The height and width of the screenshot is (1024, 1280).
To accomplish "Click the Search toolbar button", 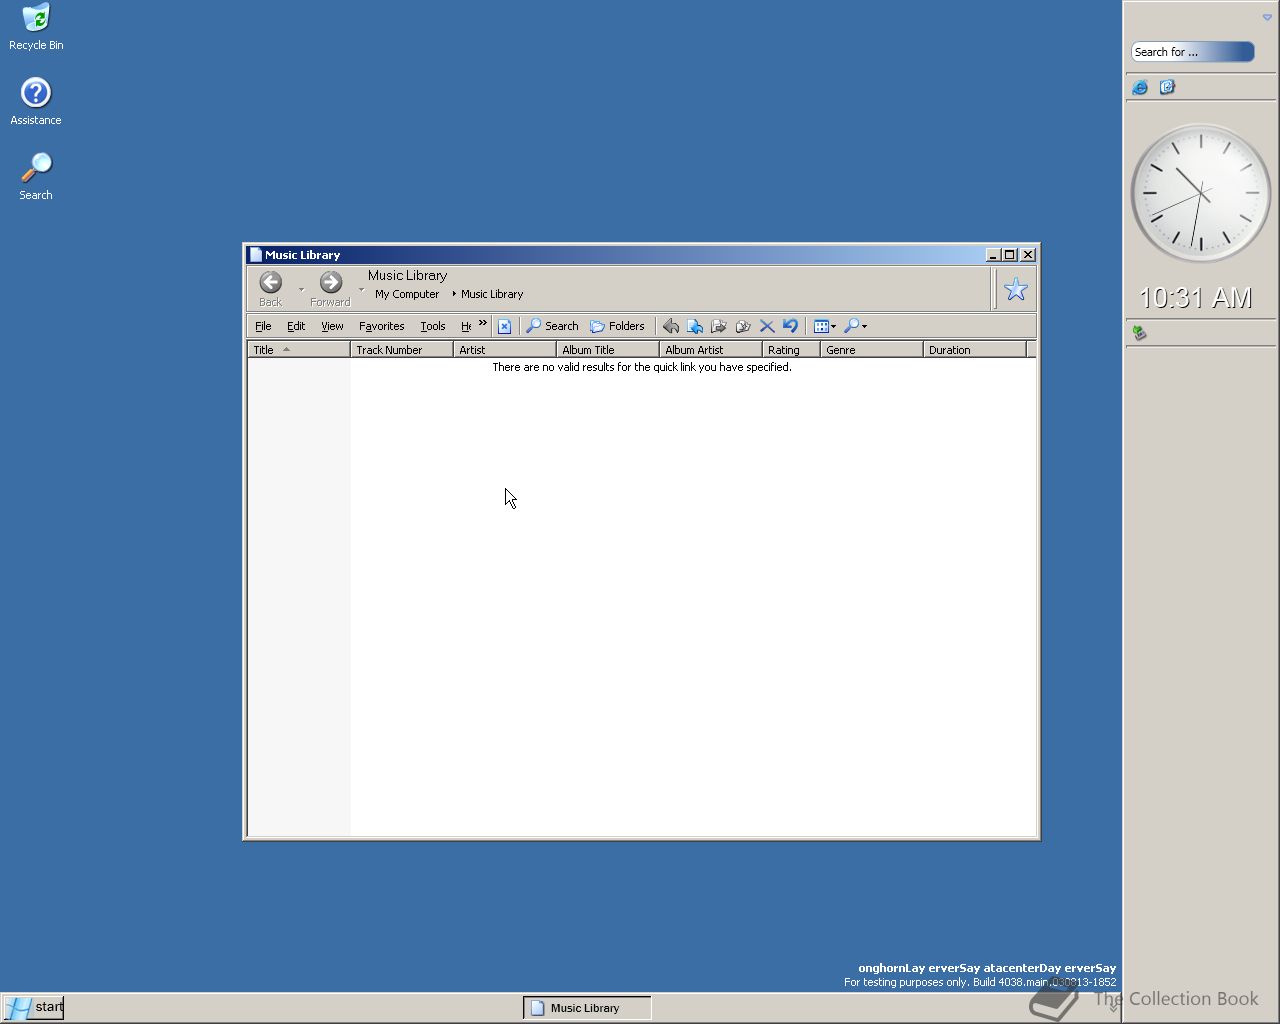I will [x=552, y=326].
